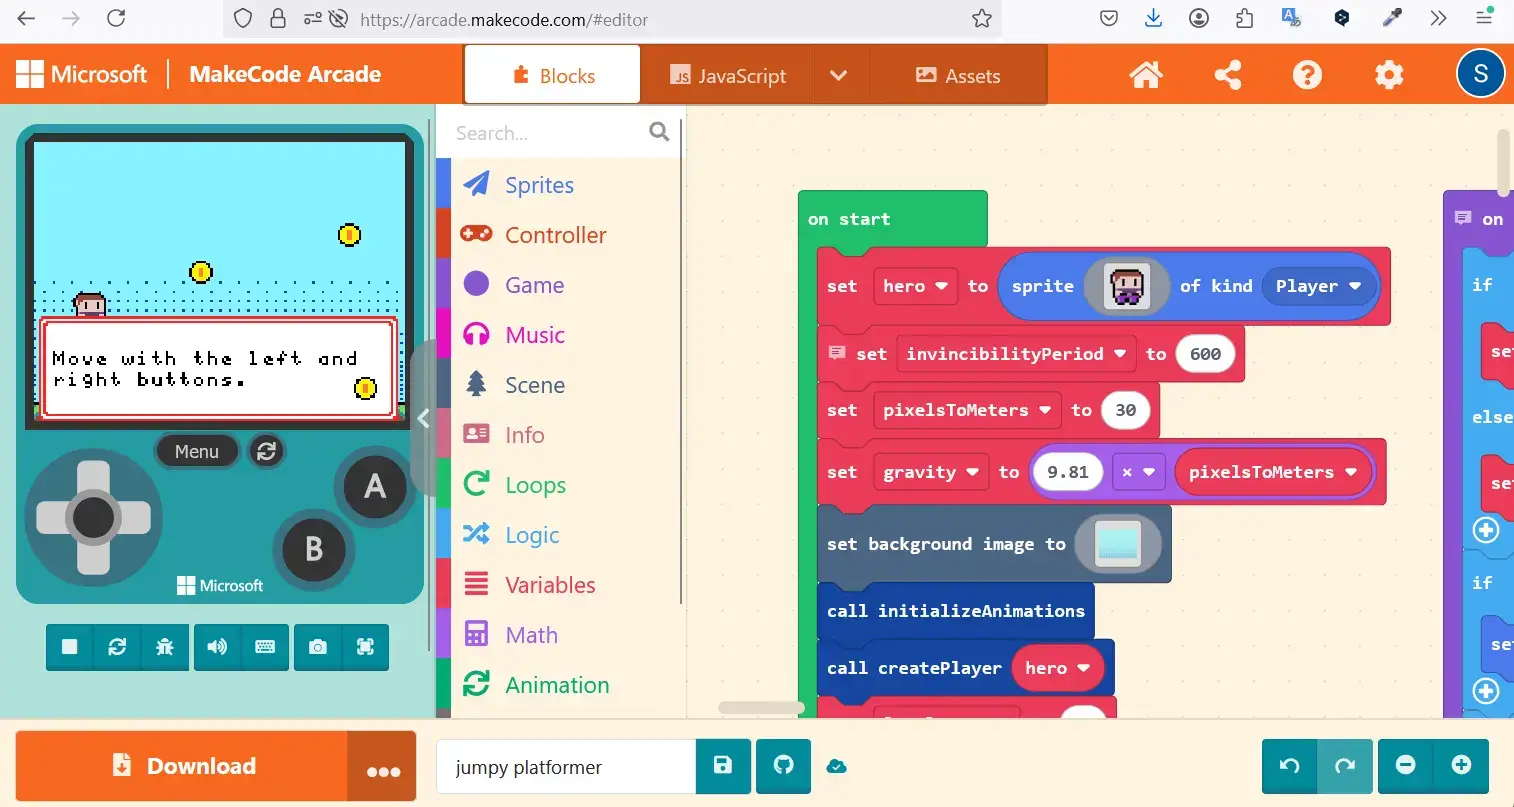
Task: Open the invincibilityPeriod variable dropdown
Action: point(1016,354)
